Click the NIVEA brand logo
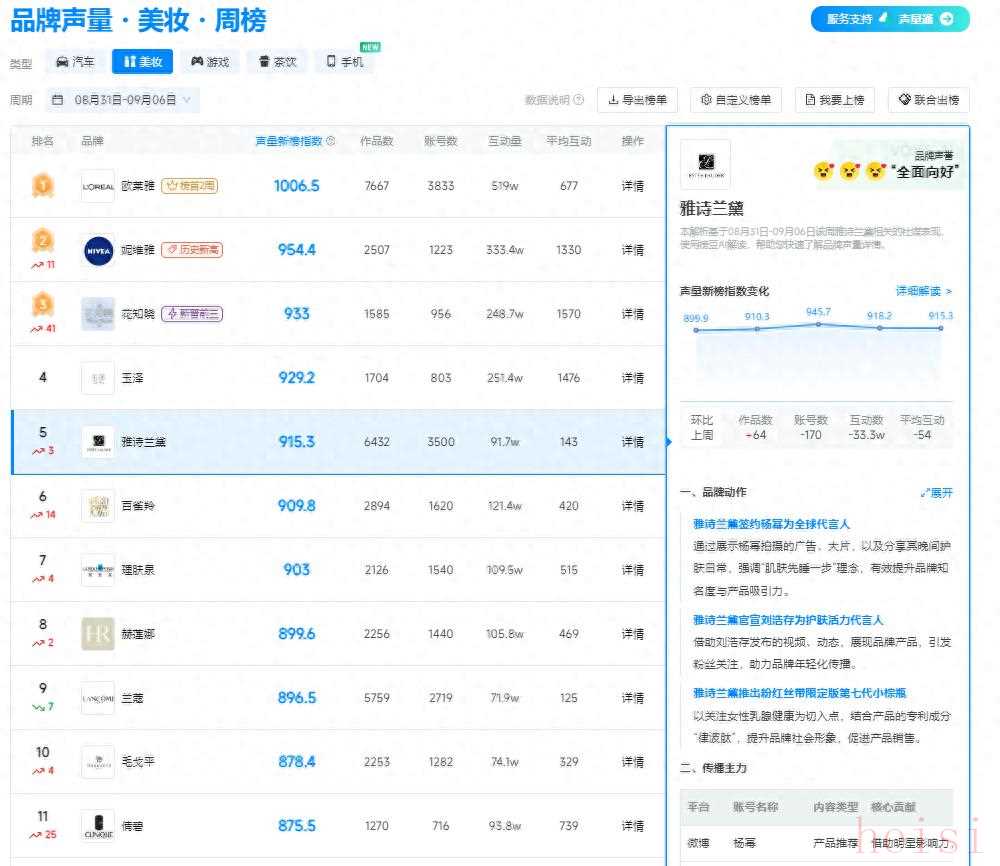Viewport: 1000px width, 866px height. (98, 250)
